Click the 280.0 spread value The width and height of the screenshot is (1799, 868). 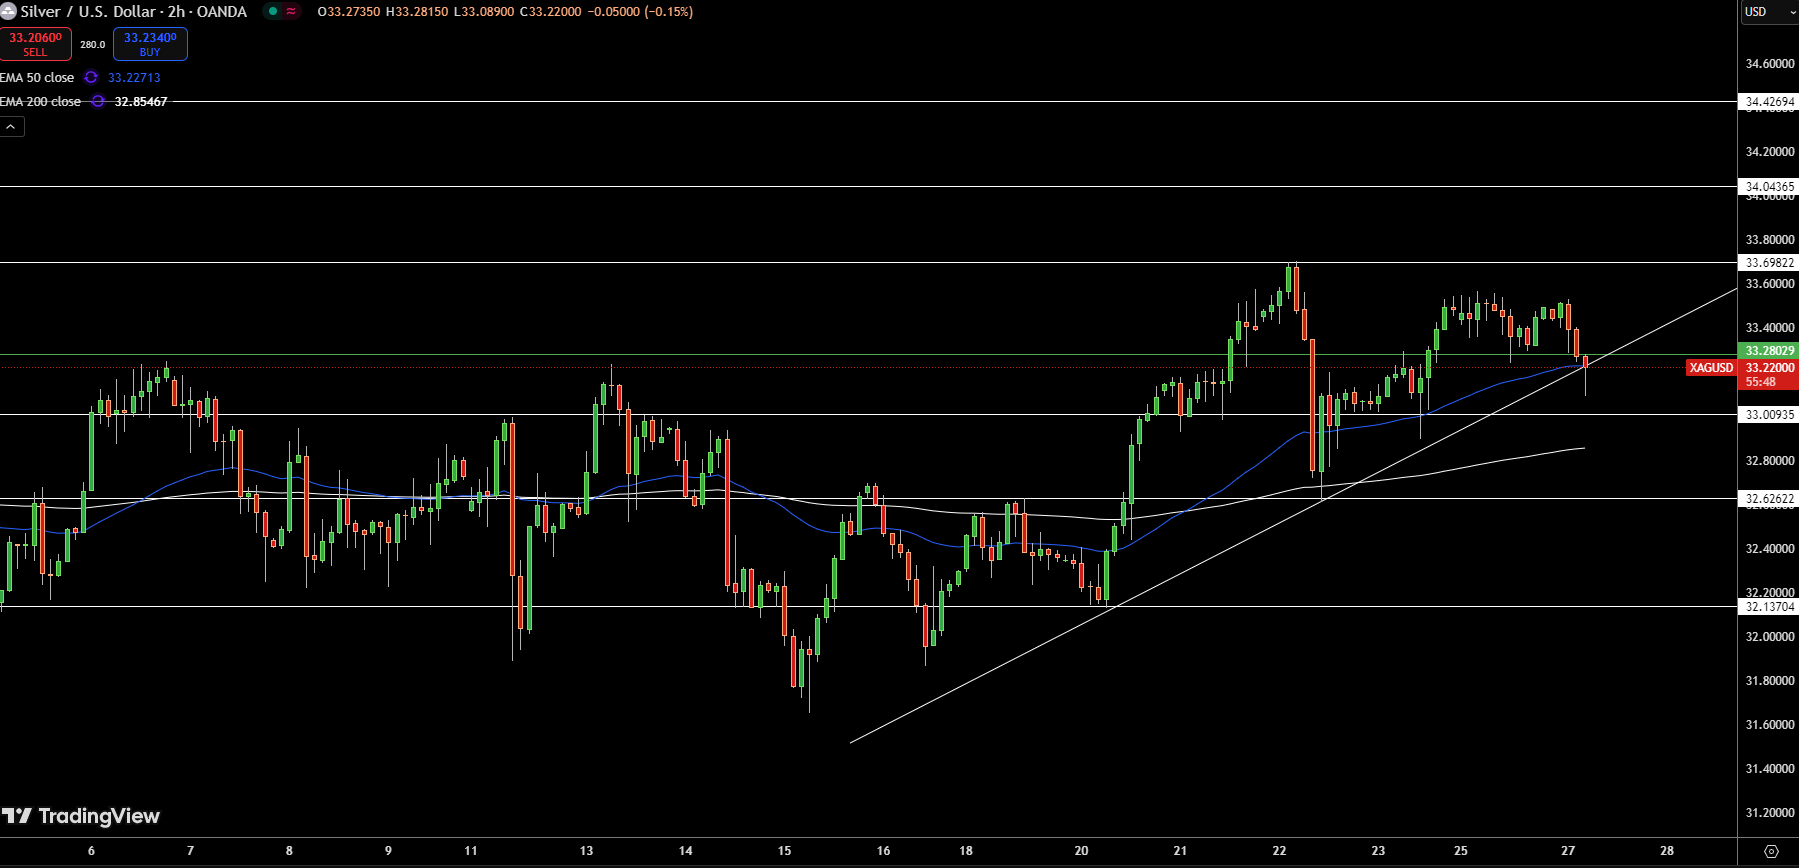coord(93,44)
